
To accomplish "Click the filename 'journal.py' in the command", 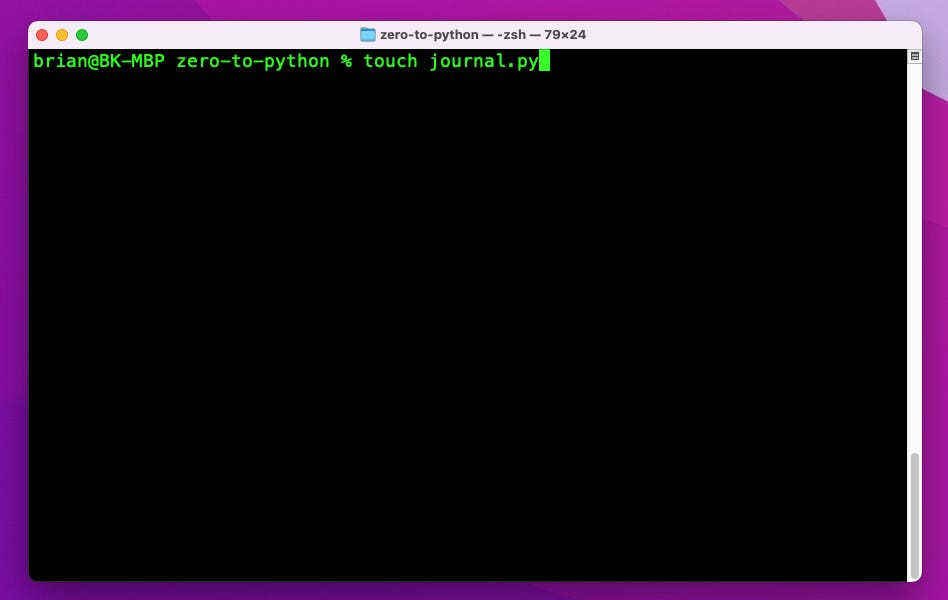I will [484, 62].
